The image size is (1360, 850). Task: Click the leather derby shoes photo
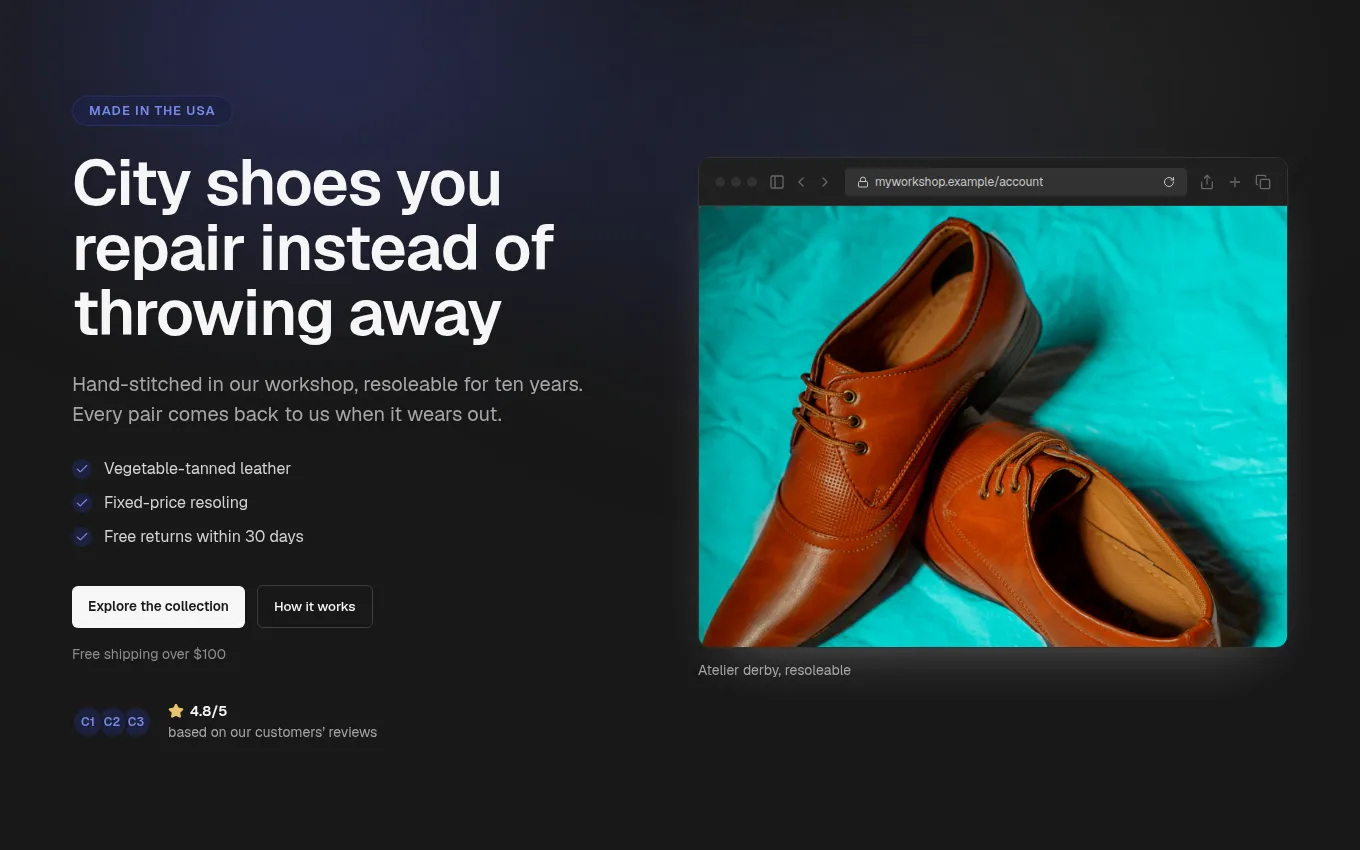tap(993, 427)
